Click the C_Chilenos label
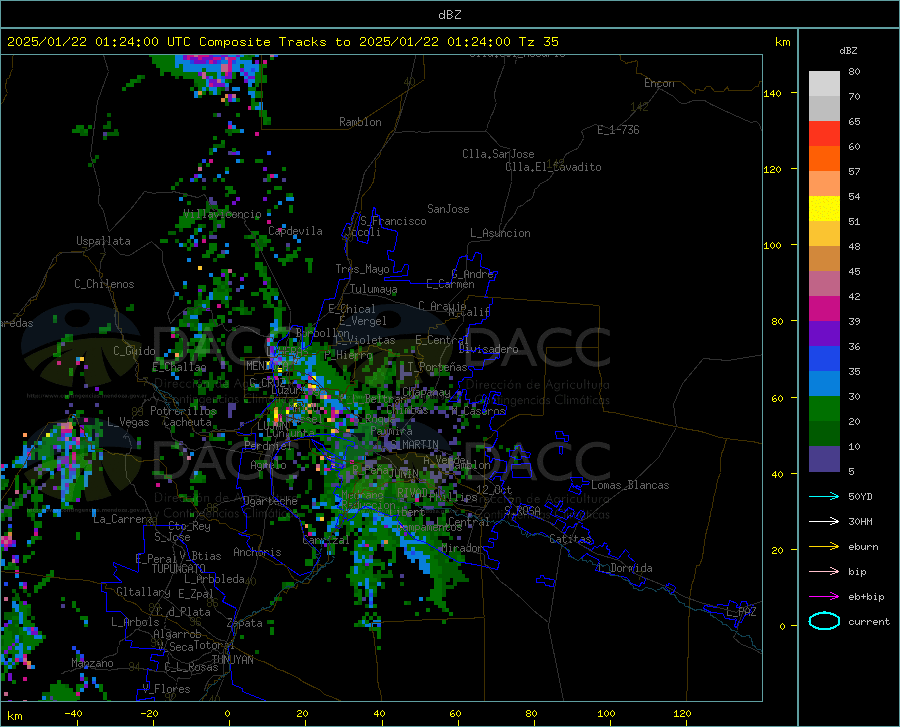The width and height of the screenshot is (900, 727). (x=104, y=284)
